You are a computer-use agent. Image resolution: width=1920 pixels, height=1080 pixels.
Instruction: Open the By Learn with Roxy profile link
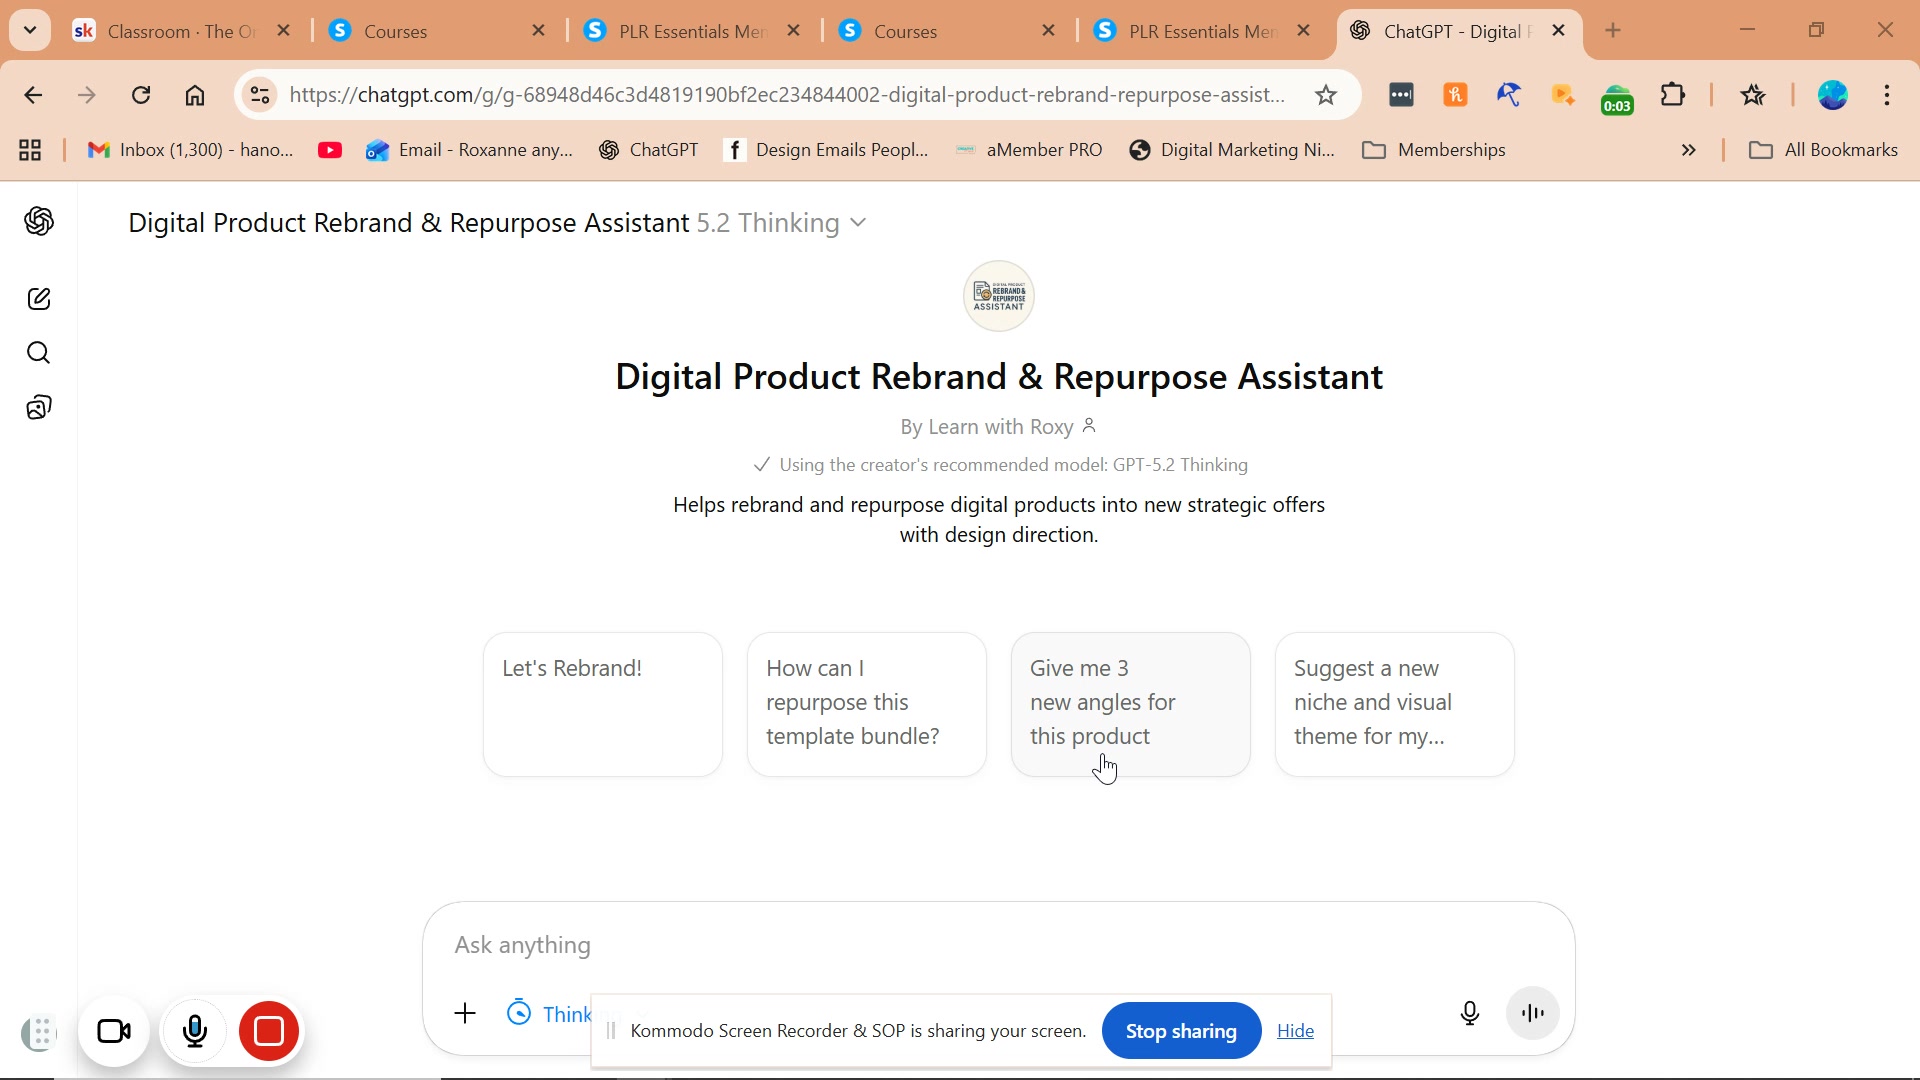click(x=999, y=427)
